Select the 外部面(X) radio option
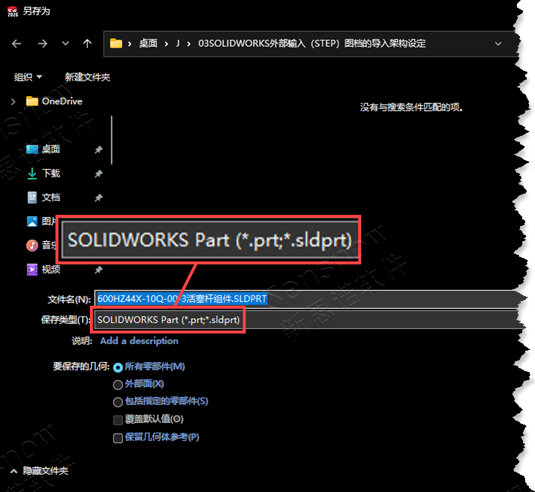 click(x=118, y=385)
